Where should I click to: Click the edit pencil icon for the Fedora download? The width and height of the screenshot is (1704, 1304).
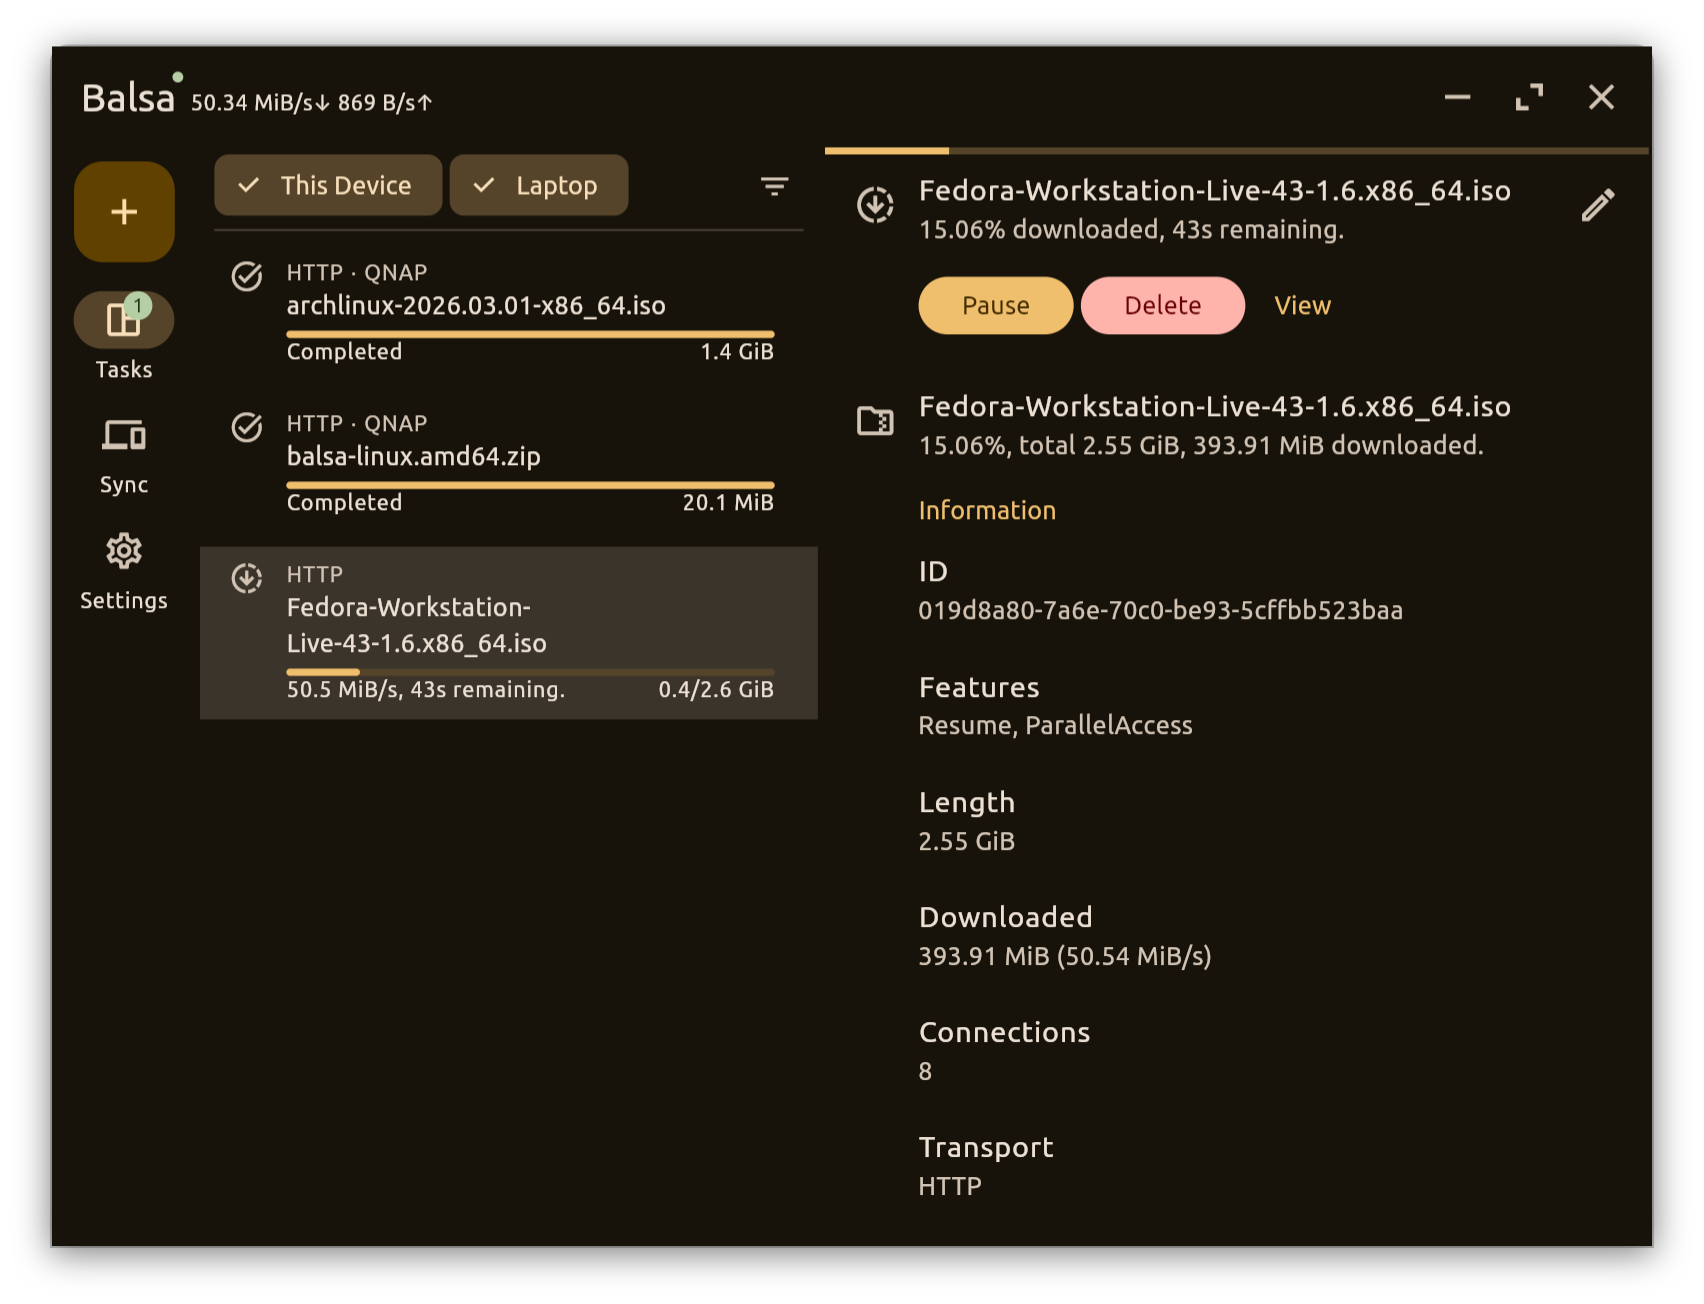1597,204
